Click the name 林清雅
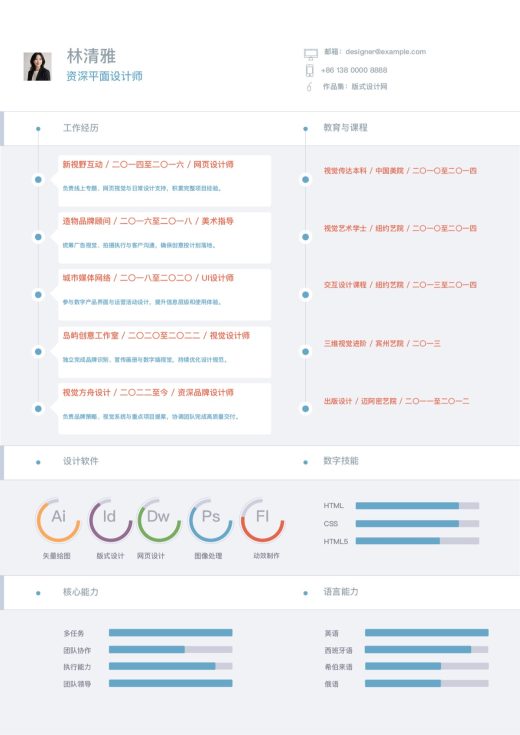The image size is (520, 735). (x=91, y=56)
